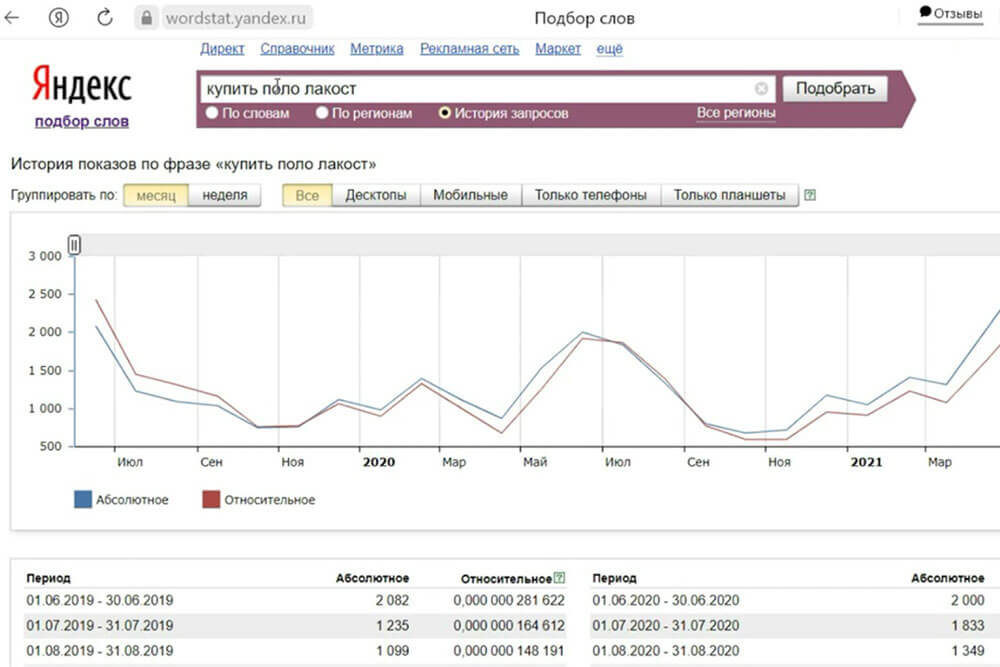Expand the ещё menu in top links
The image size is (1000, 667).
coord(609,48)
